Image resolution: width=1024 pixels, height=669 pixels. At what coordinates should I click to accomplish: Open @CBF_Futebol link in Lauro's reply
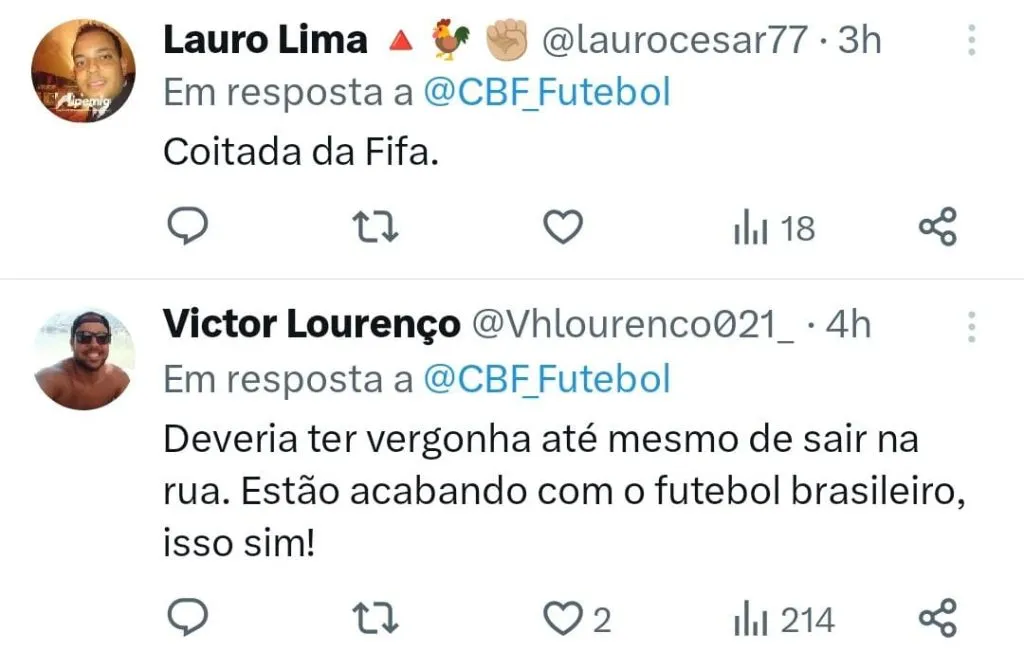[x=547, y=92]
